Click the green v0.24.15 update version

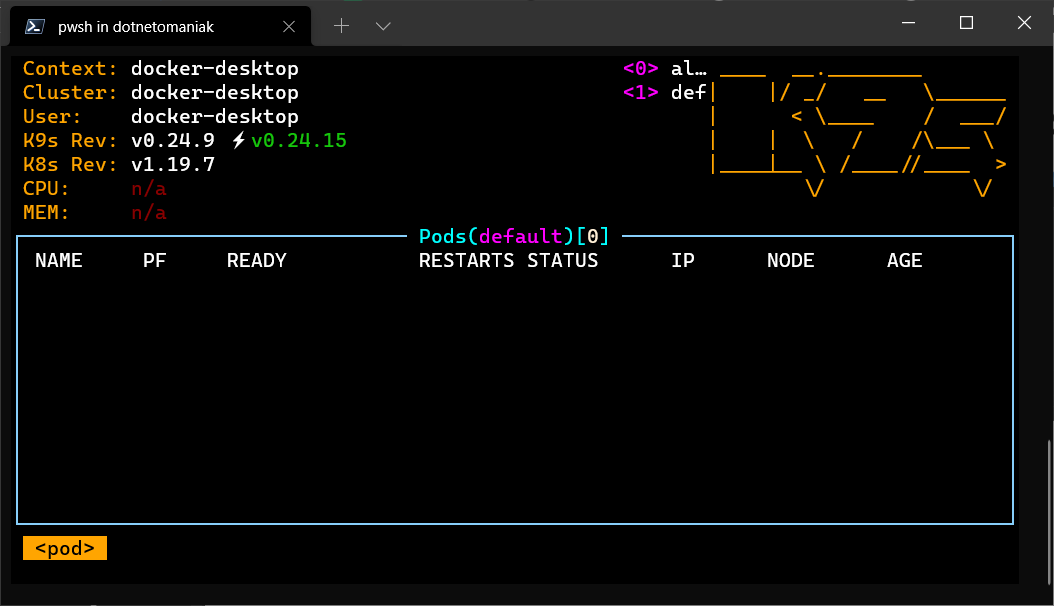tap(299, 140)
